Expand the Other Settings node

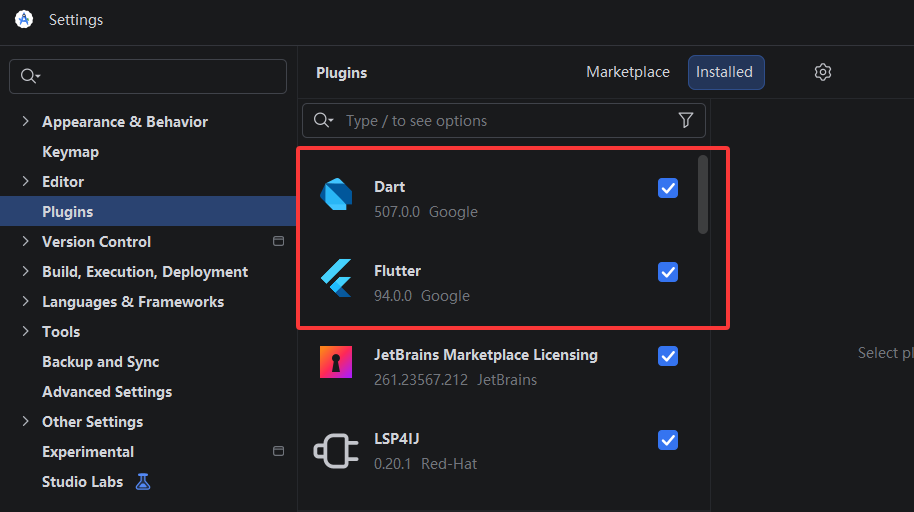tap(25, 421)
